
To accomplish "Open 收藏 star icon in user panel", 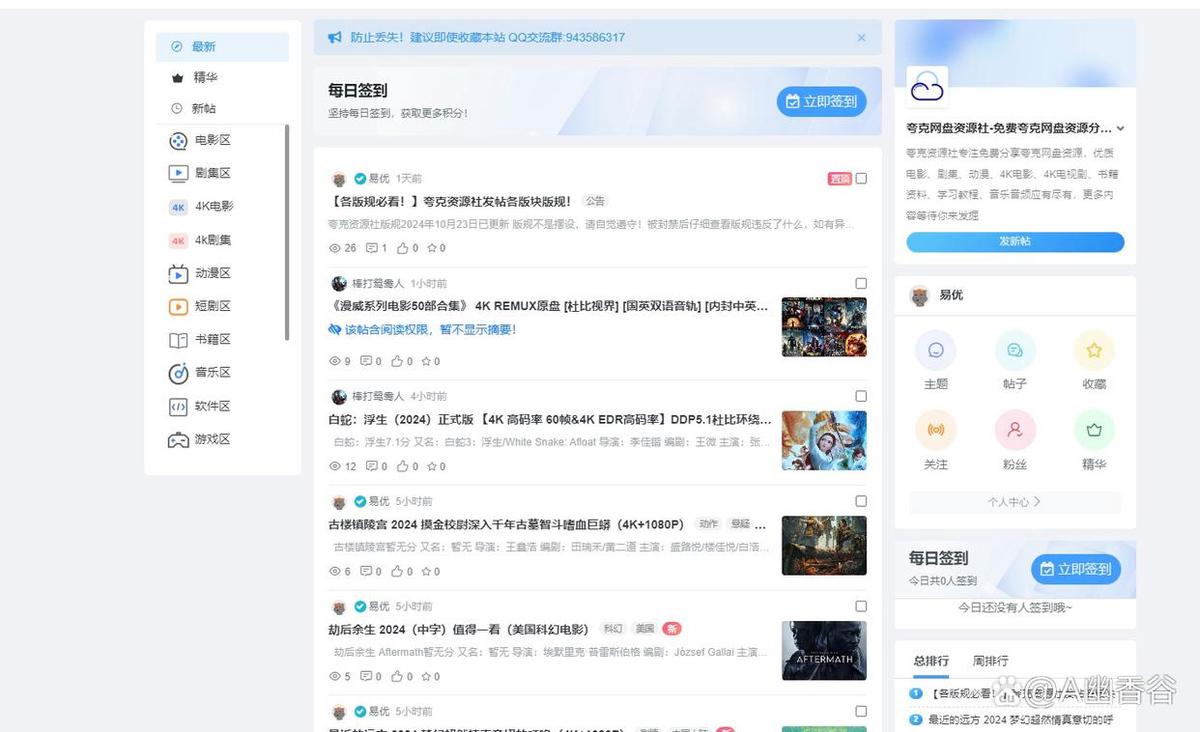I will [x=1094, y=351].
